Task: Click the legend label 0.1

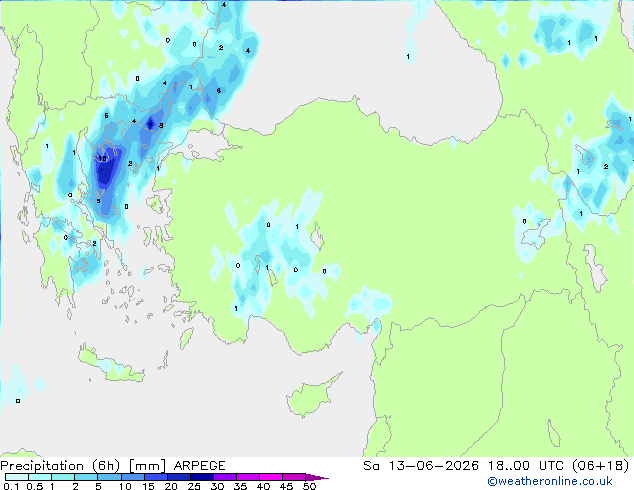Action: point(12,486)
